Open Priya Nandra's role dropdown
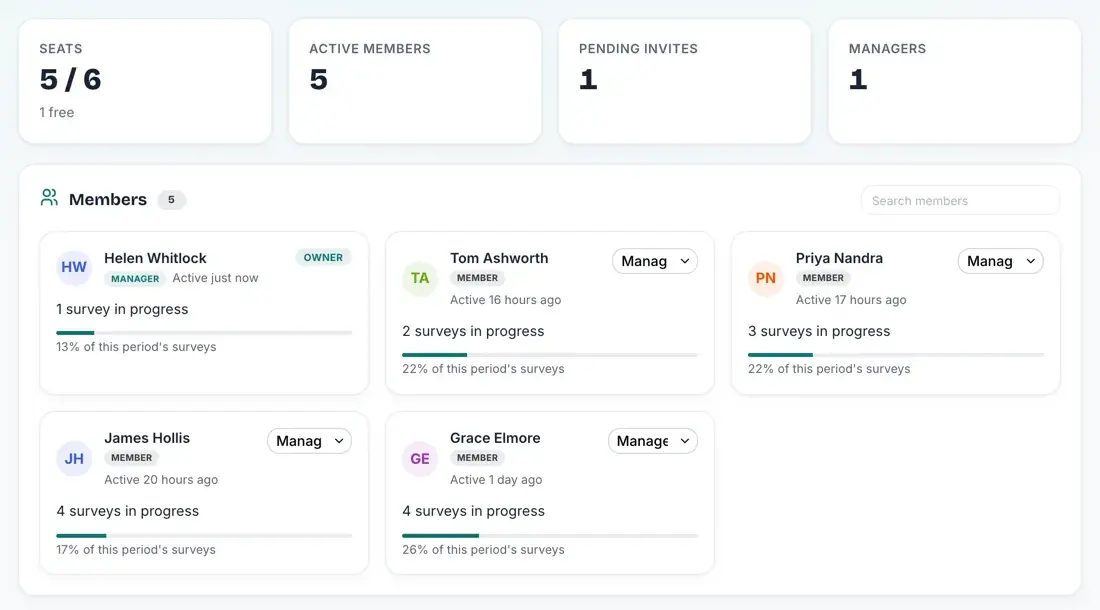This screenshot has width=1100, height=610. point(1000,262)
